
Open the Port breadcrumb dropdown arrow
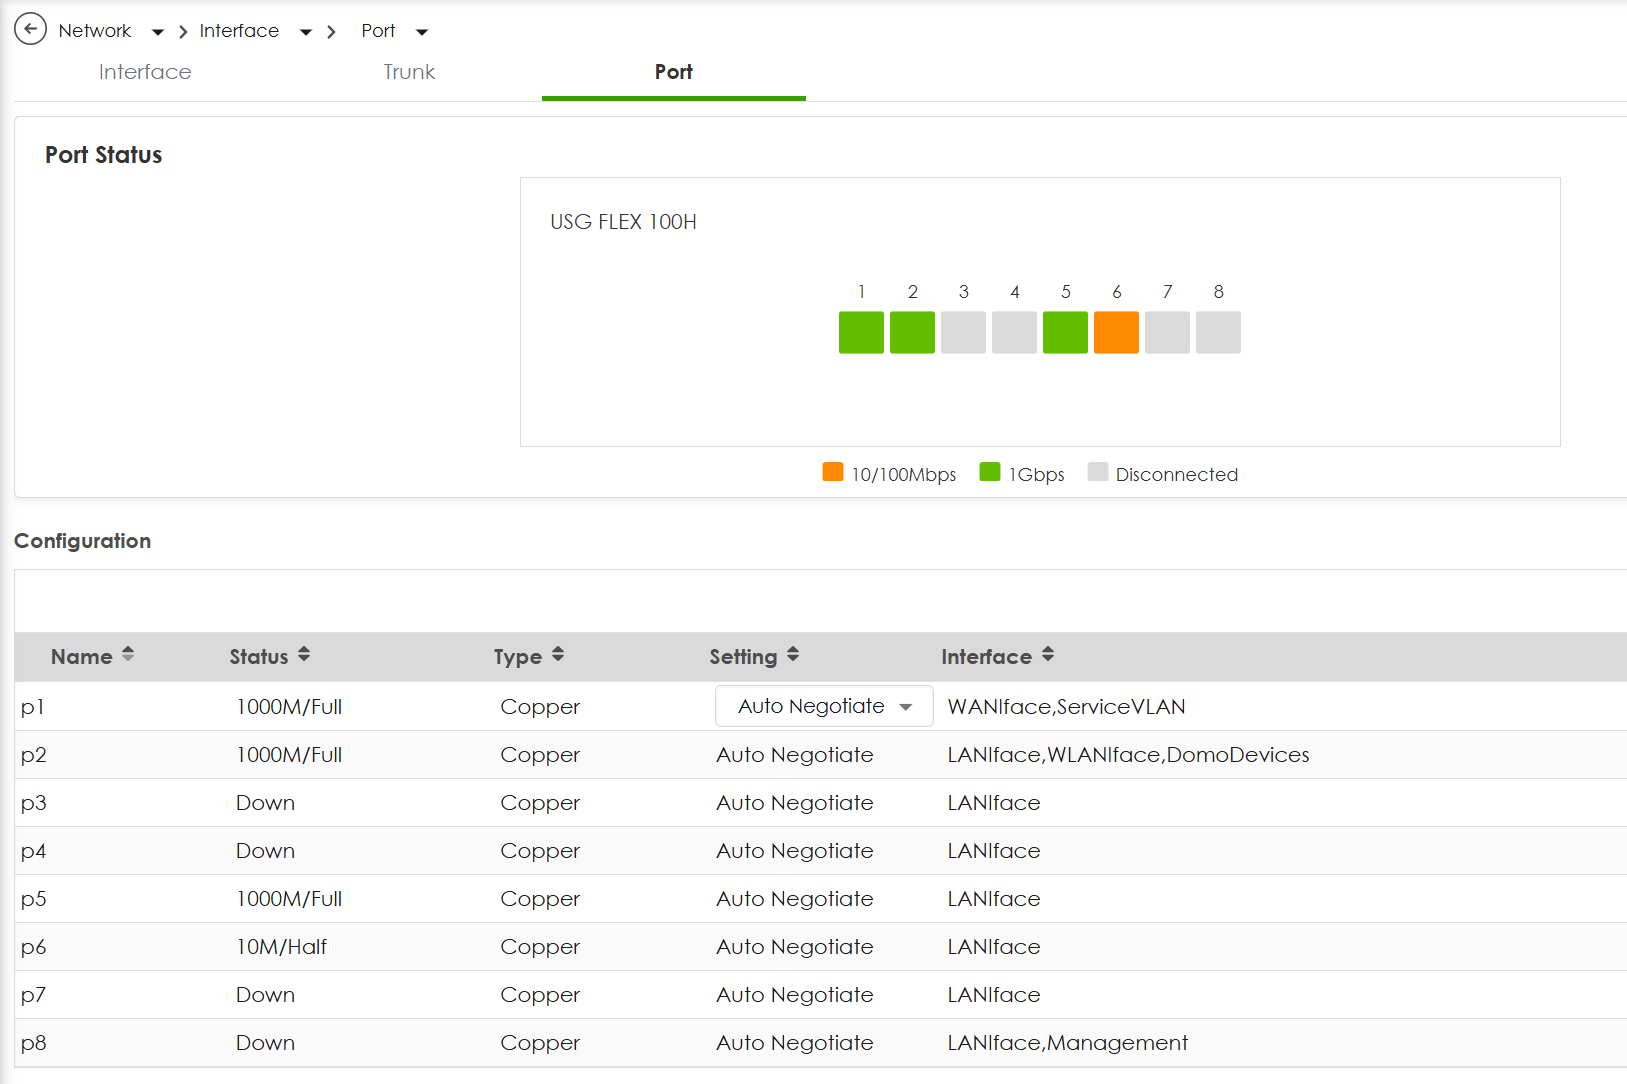[422, 32]
